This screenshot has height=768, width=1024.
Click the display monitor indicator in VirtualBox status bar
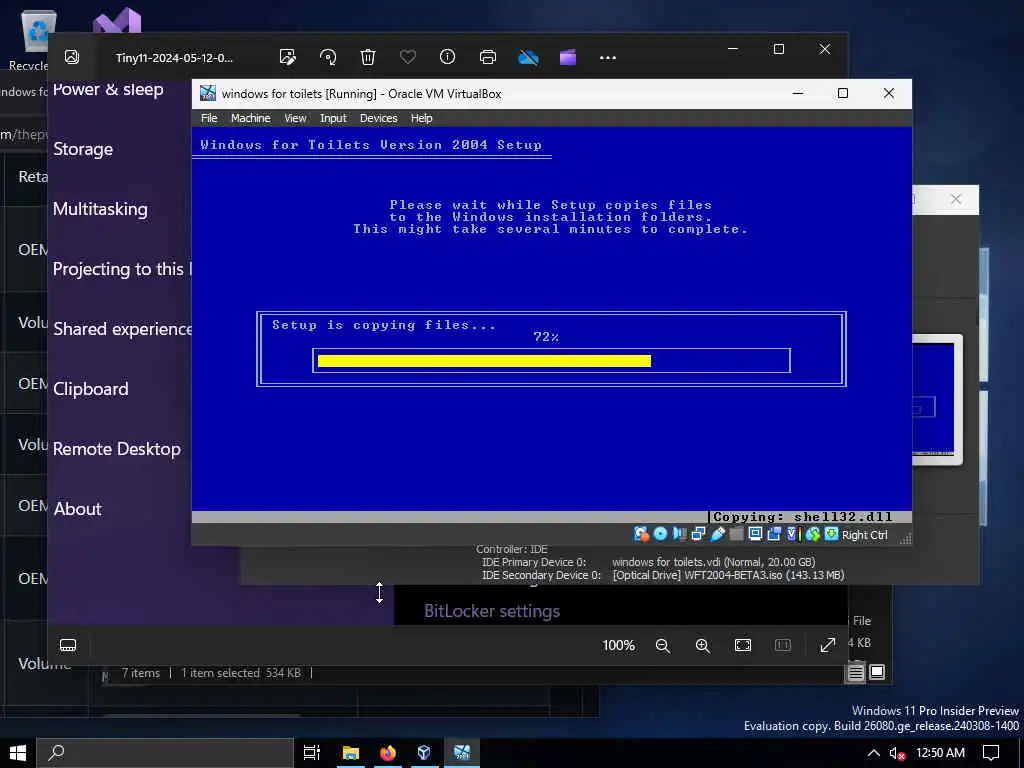[x=756, y=534]
